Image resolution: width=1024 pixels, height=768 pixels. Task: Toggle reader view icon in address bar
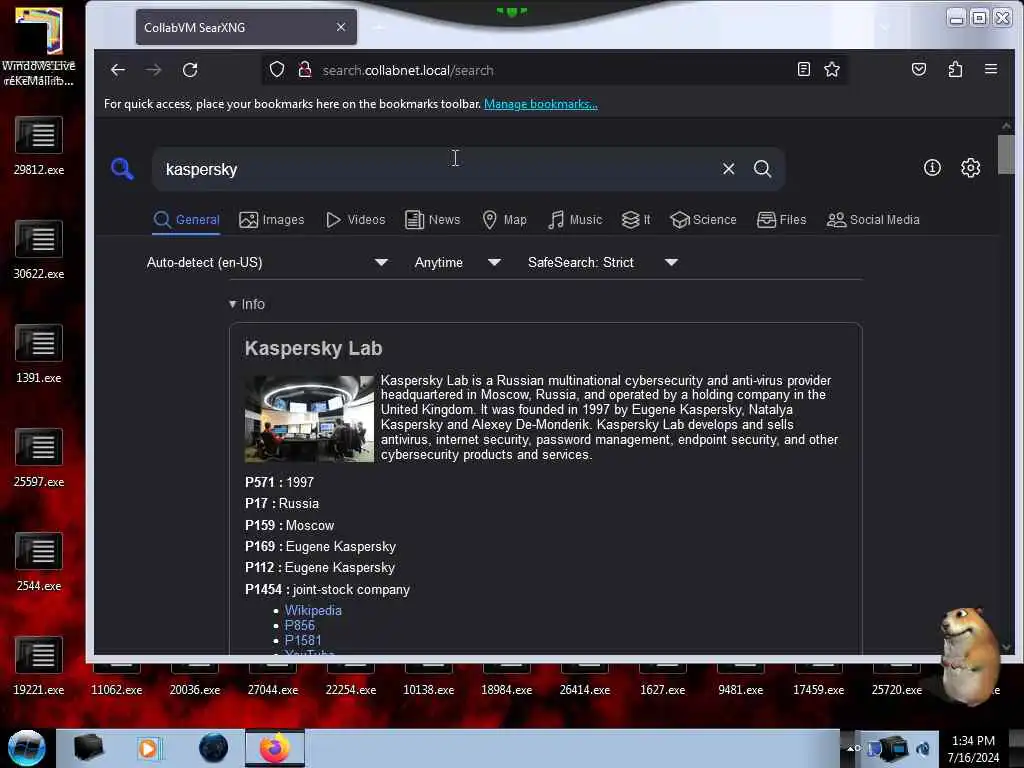click(x=804, y=69)
